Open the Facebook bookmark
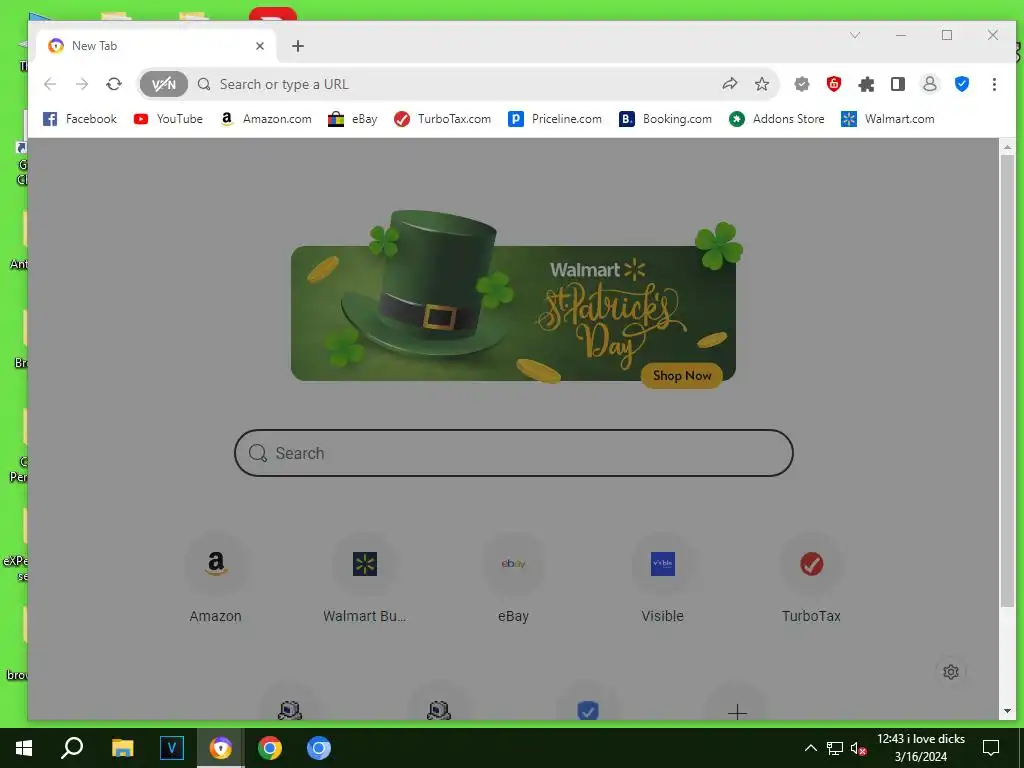Image resolution: width=1024 pixels, height=768 pixels. [80, 119]
